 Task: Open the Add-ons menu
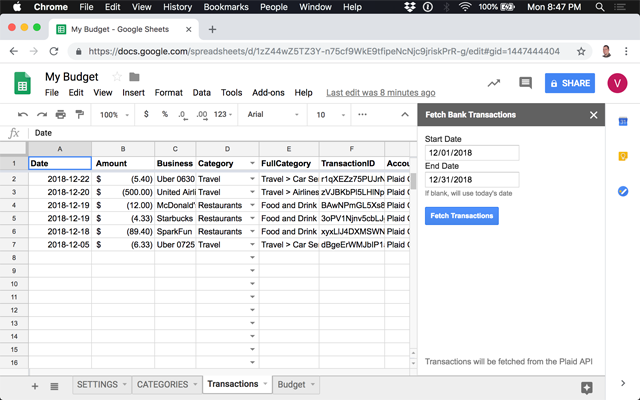[x=267, y=93]
